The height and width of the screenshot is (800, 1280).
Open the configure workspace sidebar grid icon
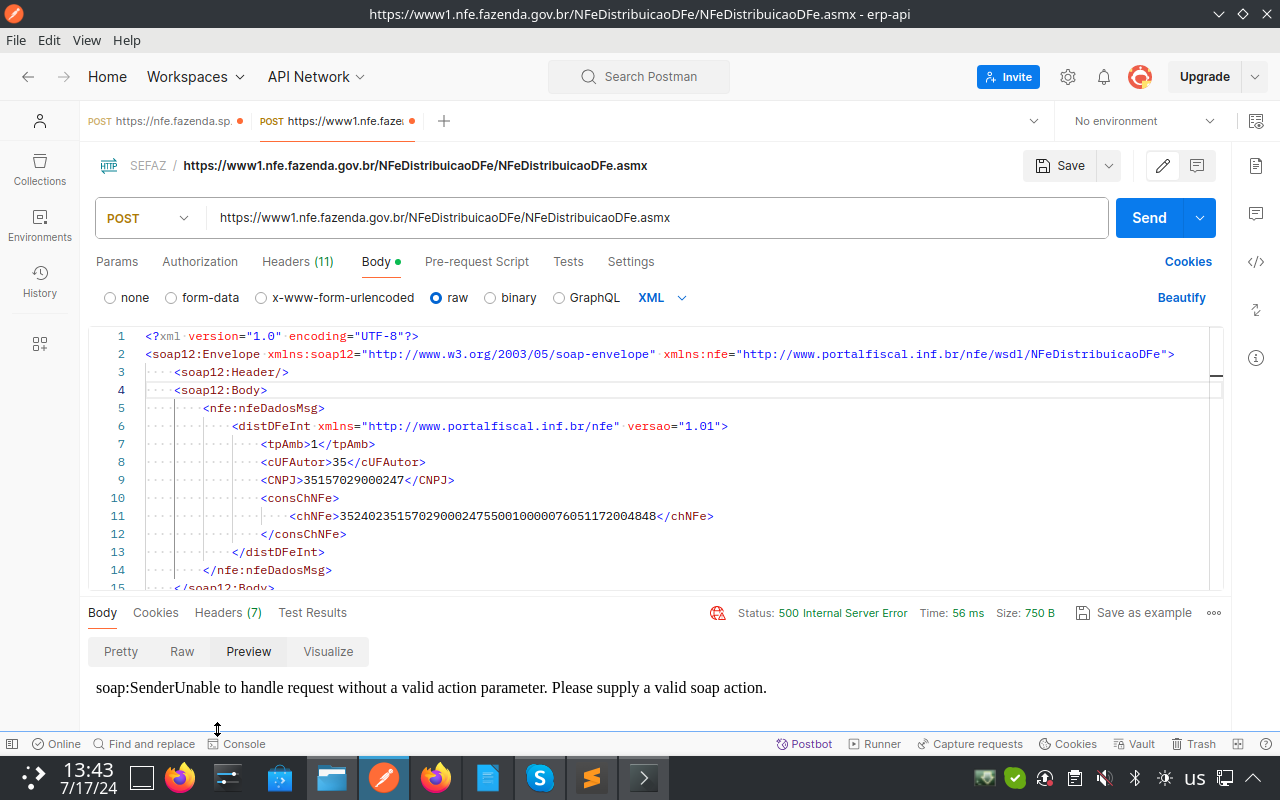pyautogui.click(x=40, y=344)
